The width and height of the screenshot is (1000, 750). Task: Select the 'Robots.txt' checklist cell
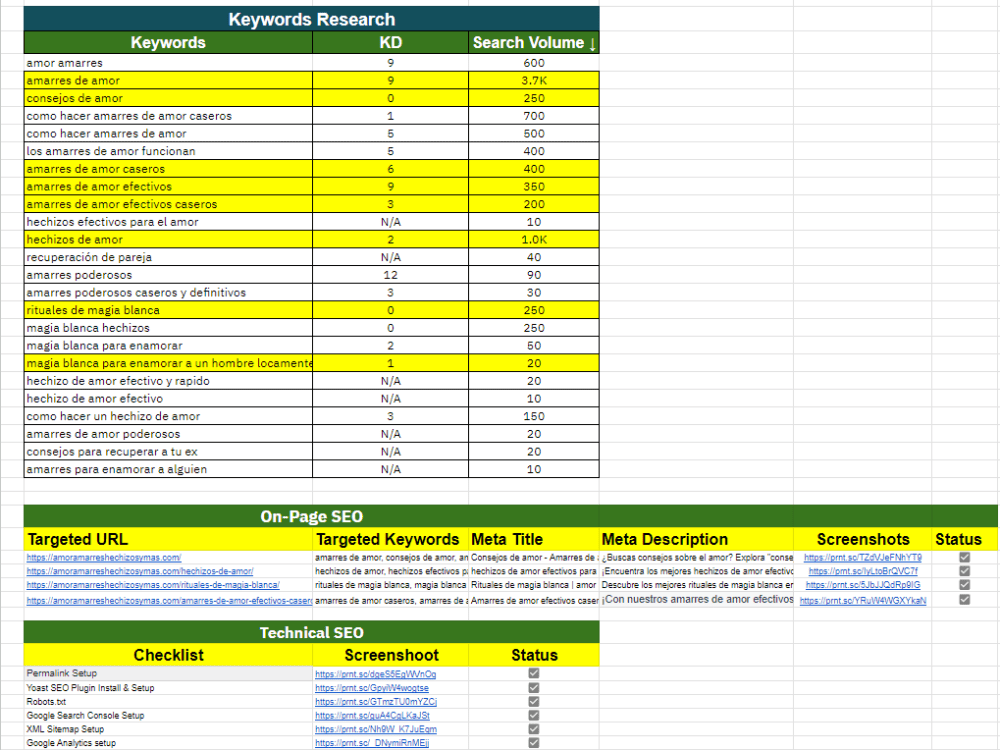168,702
